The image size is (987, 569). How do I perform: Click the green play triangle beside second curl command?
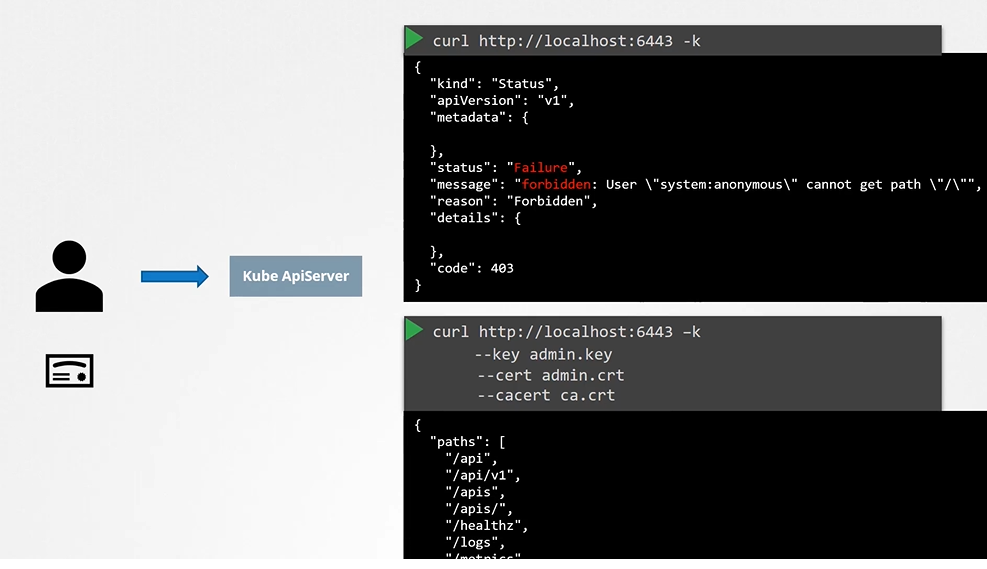click(414, 329)
